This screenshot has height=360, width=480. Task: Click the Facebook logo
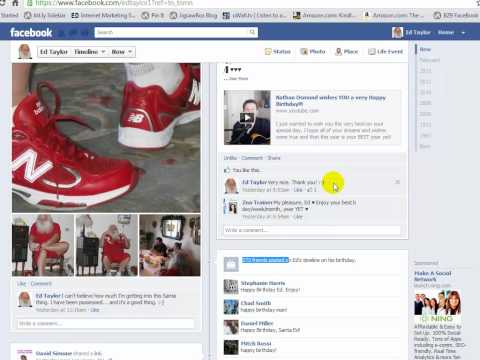click(x=31, y=33)
